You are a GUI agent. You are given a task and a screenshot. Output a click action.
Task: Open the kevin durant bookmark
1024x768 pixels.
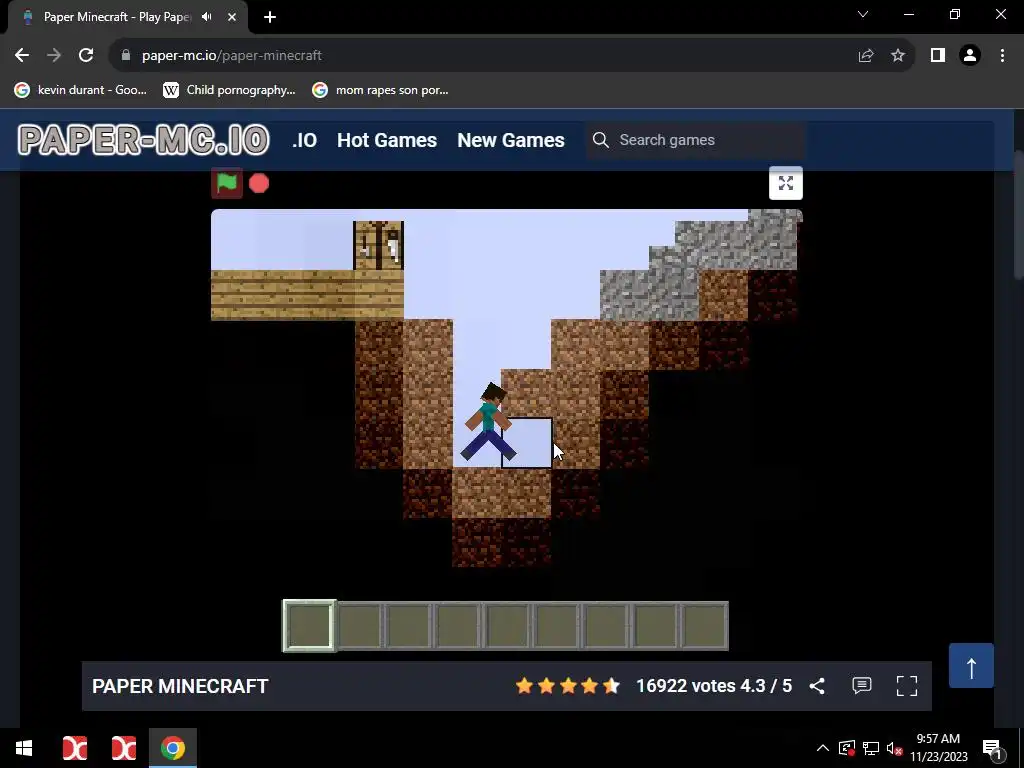(x=81, y=90)
